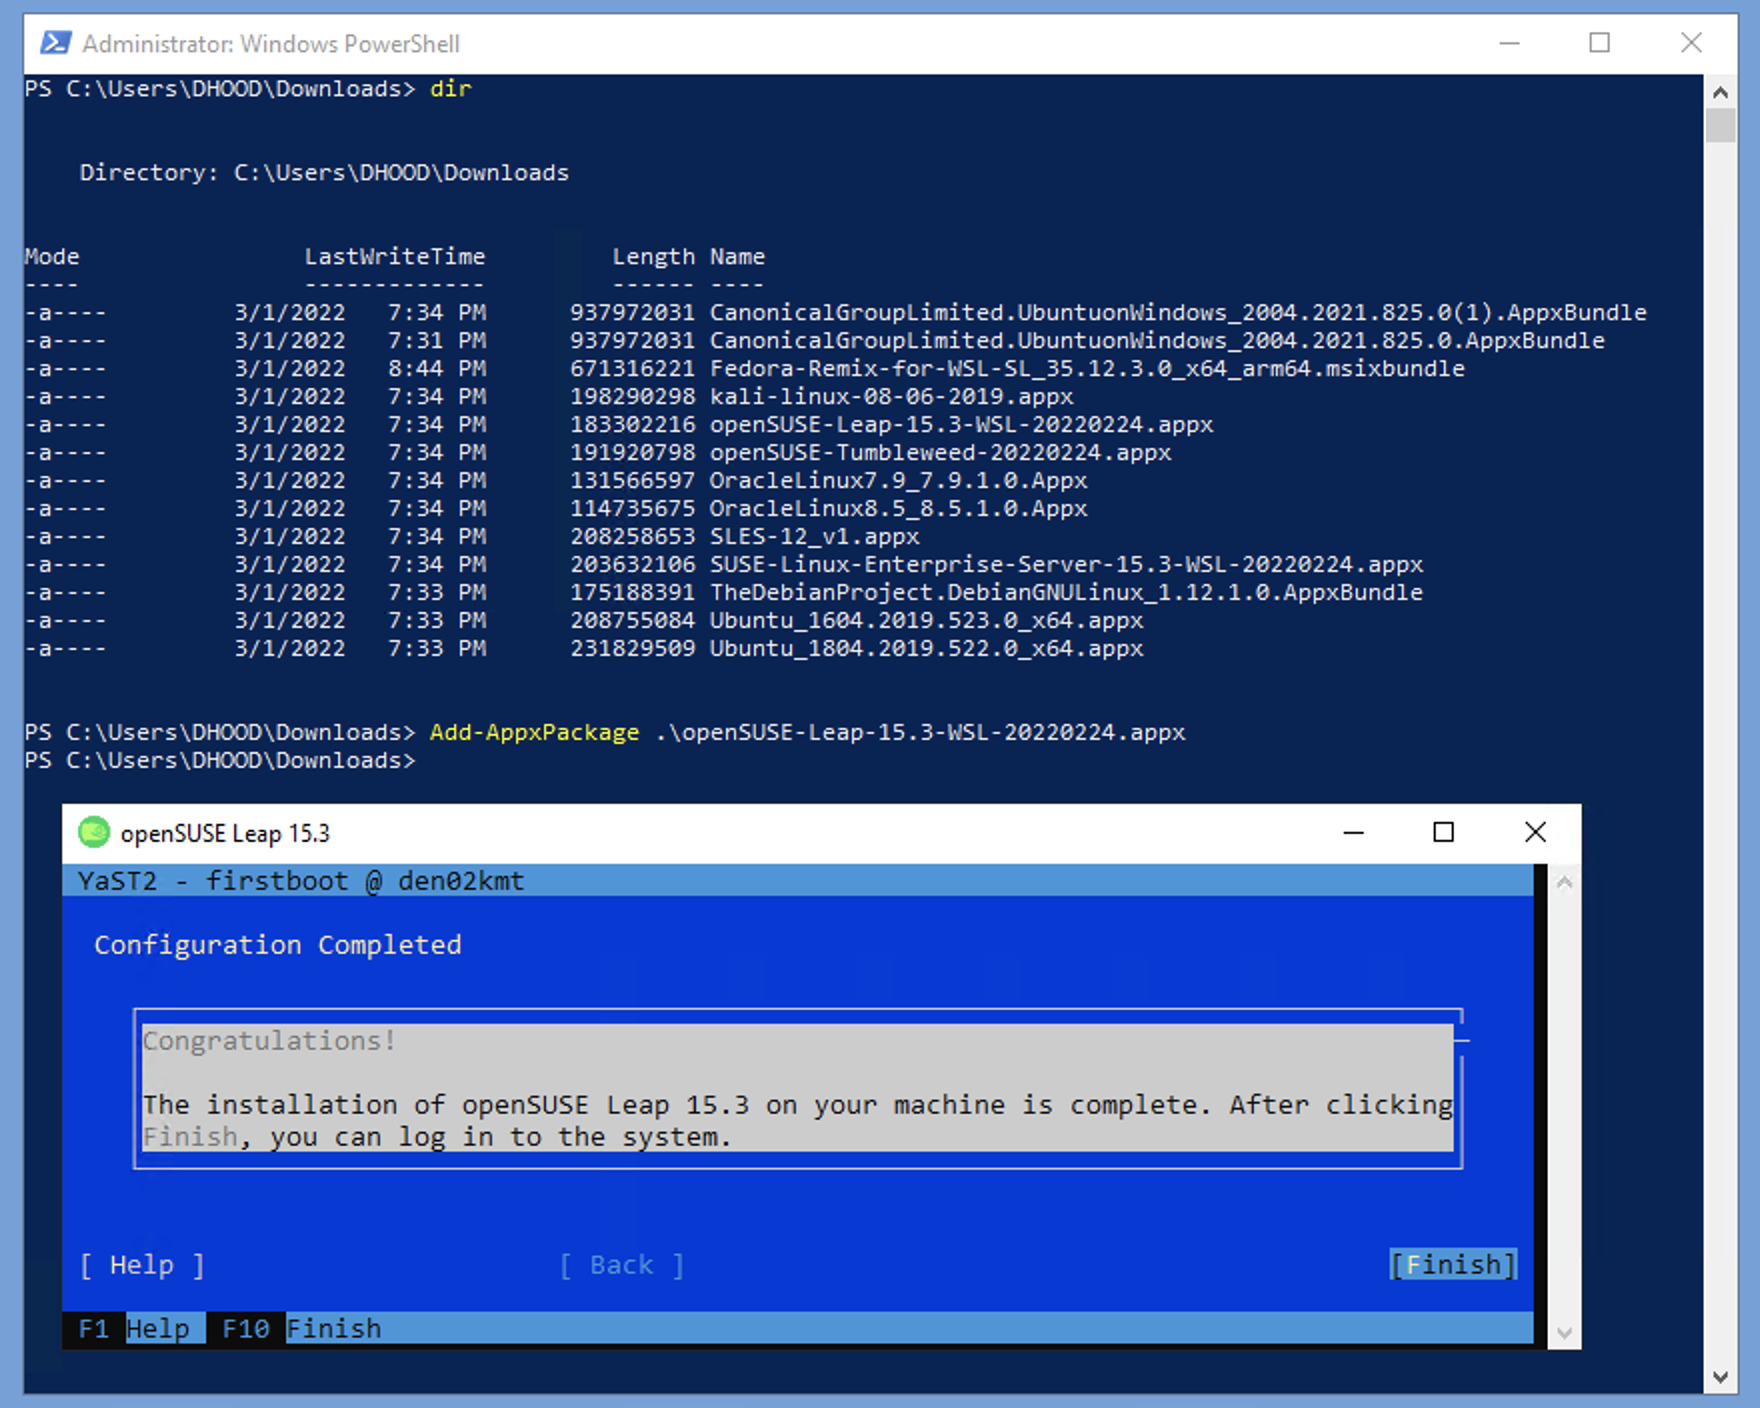Click the PowerShell scrollbar down arrow
The width and height of the screenshot is (1760, 1408).
tap(1722, 1378)
